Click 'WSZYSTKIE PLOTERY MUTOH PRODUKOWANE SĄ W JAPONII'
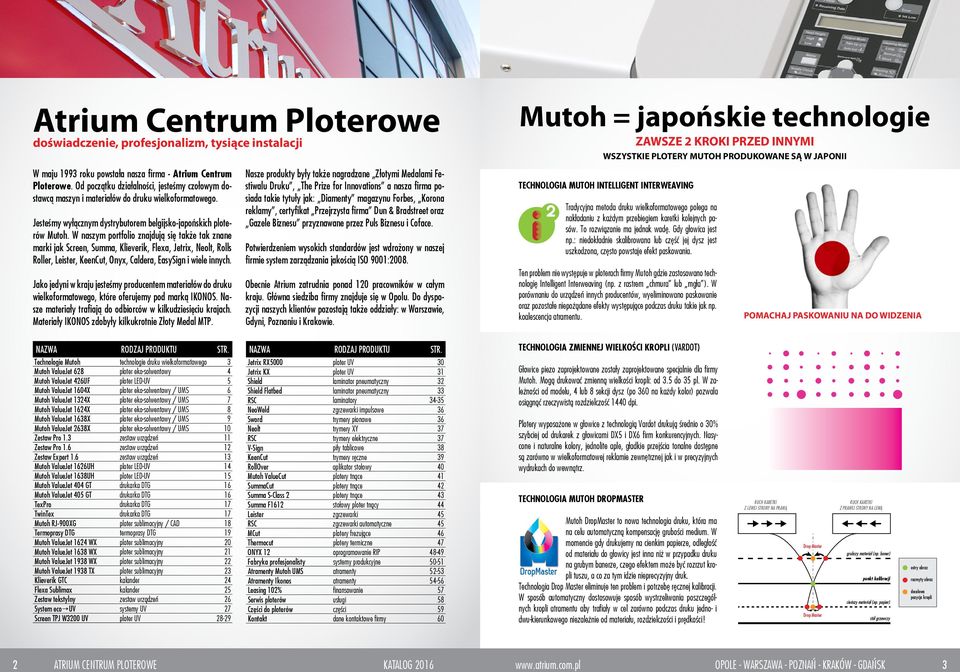The width and height of the screenshot is (960, 672). point(724,156)
